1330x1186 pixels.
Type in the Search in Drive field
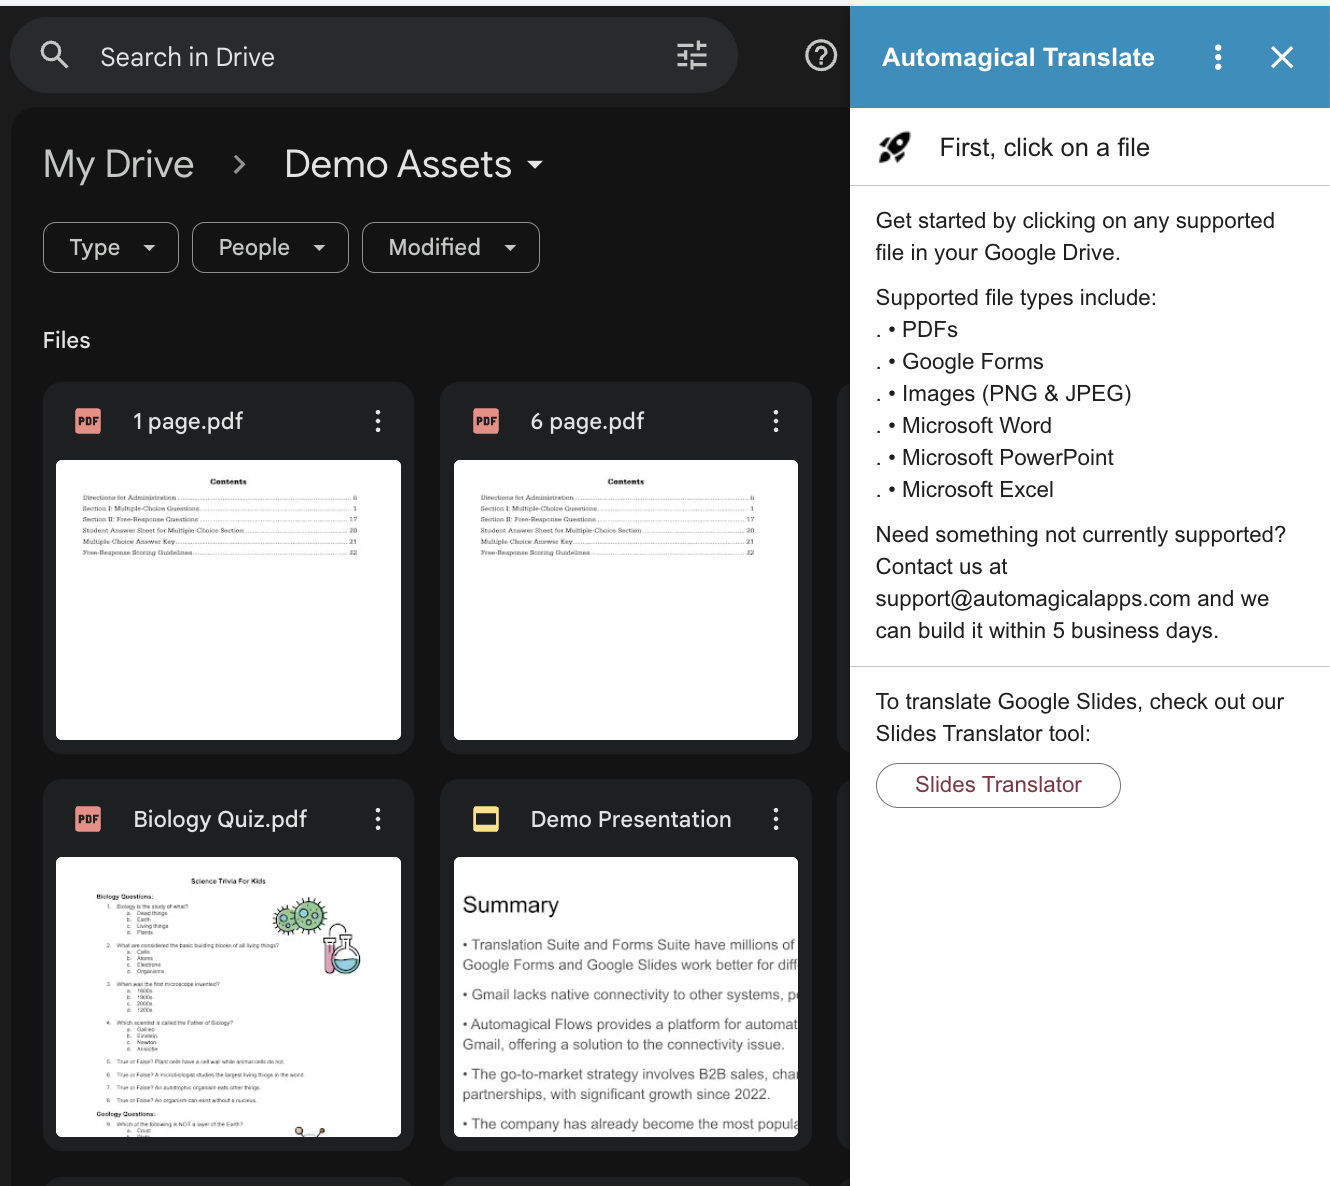(x=380, y=57)
